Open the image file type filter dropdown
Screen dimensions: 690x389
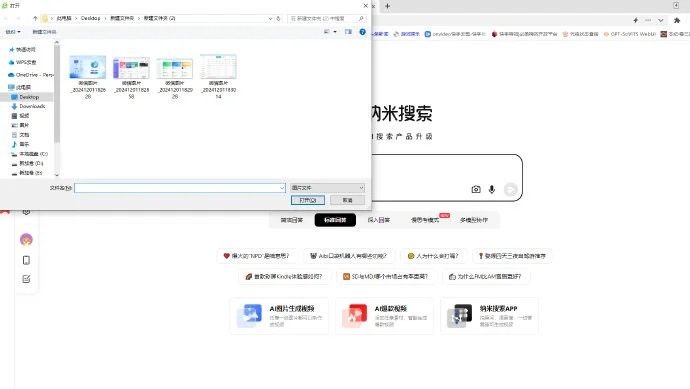(x=327, y=188)
